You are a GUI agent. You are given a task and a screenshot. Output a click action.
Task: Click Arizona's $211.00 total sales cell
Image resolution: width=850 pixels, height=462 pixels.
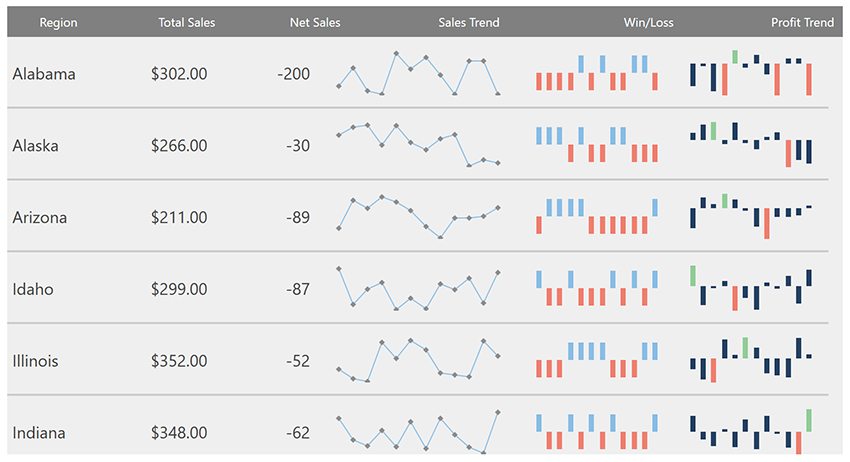point(179,218)
